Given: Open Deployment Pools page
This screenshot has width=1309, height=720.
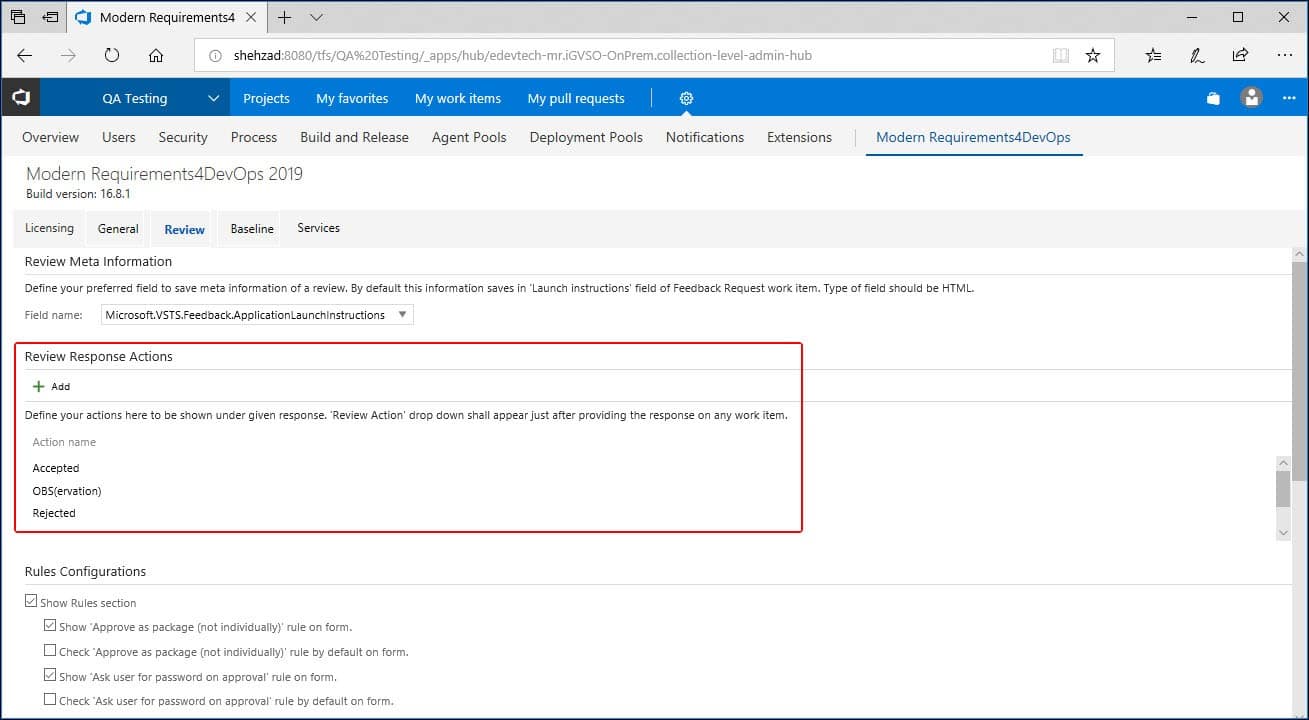Looking at the screenshot, I should click(586, 137).
